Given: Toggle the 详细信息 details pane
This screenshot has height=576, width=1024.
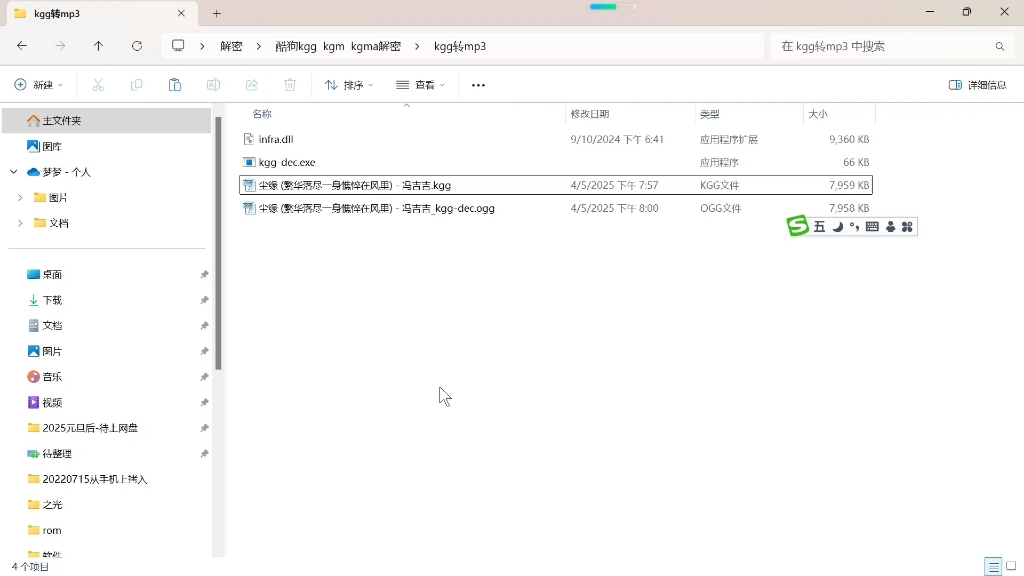Looking at the screenshot, I should (x=978, y=85).
